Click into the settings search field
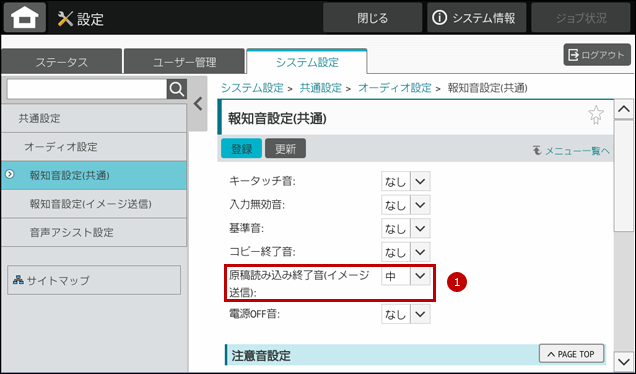 tap(87, 89)
